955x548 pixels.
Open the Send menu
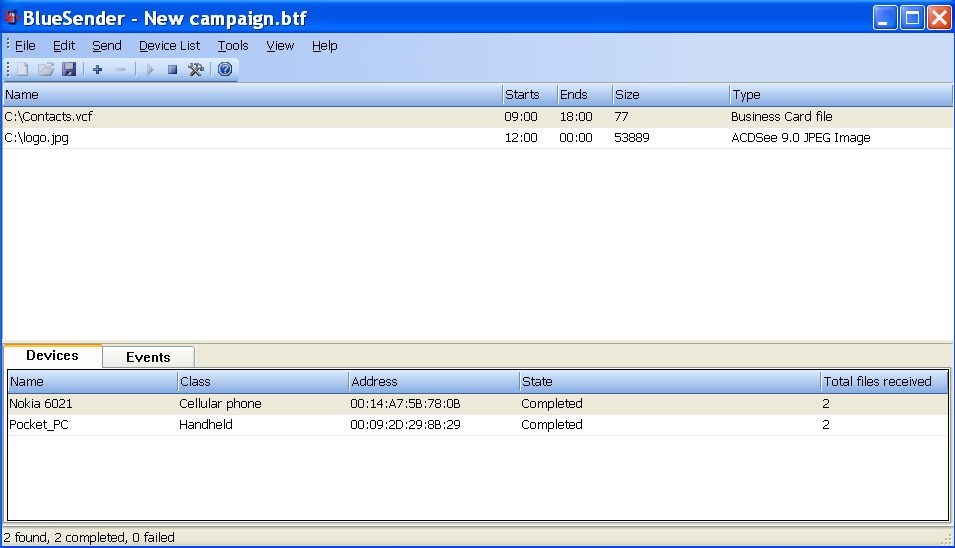pos(106,46)
